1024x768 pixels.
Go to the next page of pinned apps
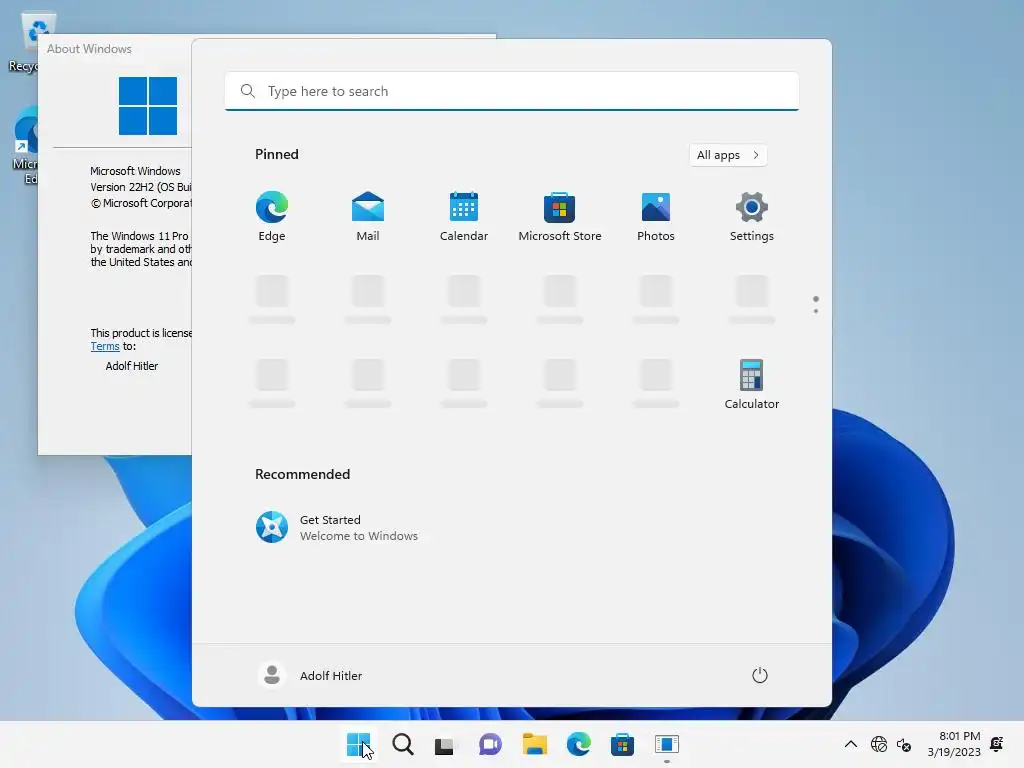816,311
